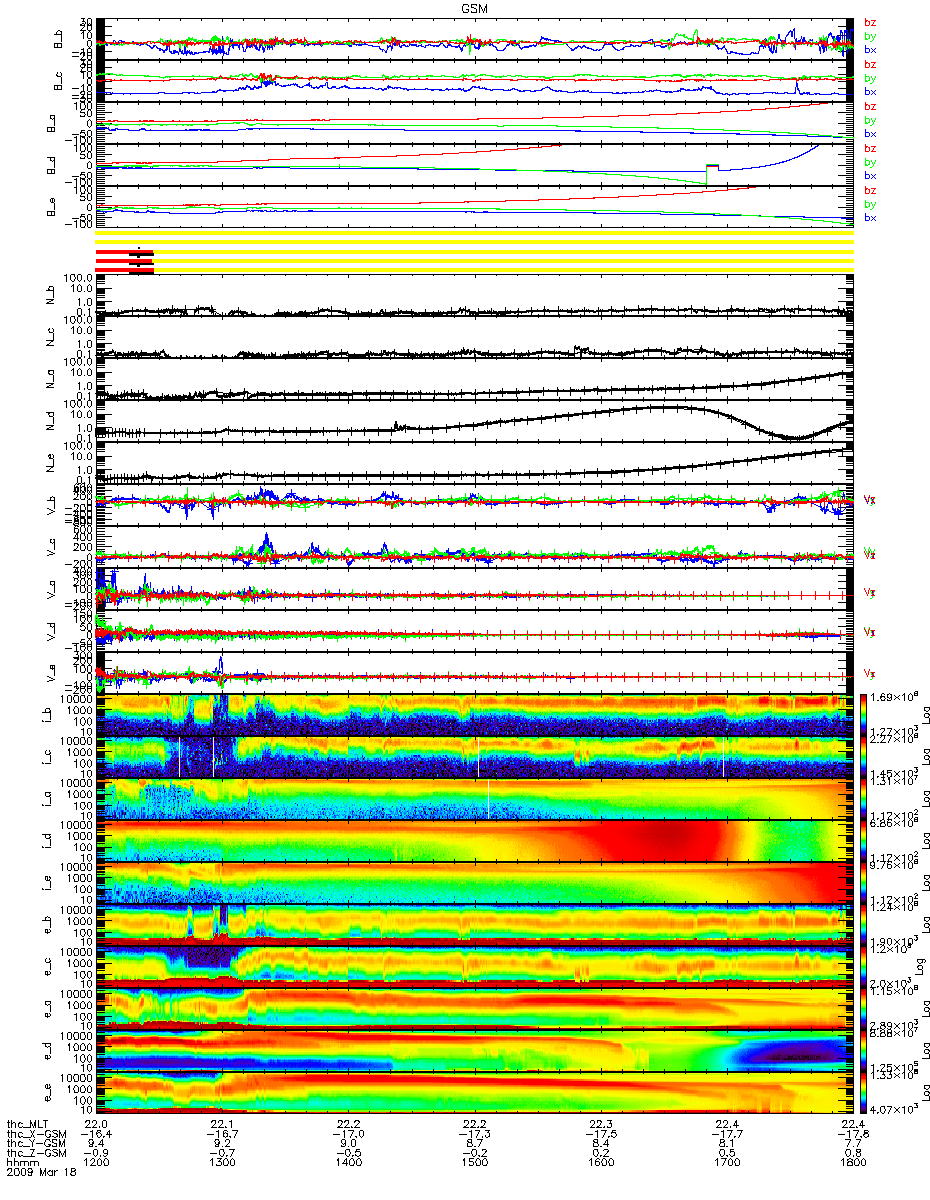The height and width of the screenshot is (1200, 930).
Task: Click the 1600 time tick label
Action: click(x=600, y=1161)
